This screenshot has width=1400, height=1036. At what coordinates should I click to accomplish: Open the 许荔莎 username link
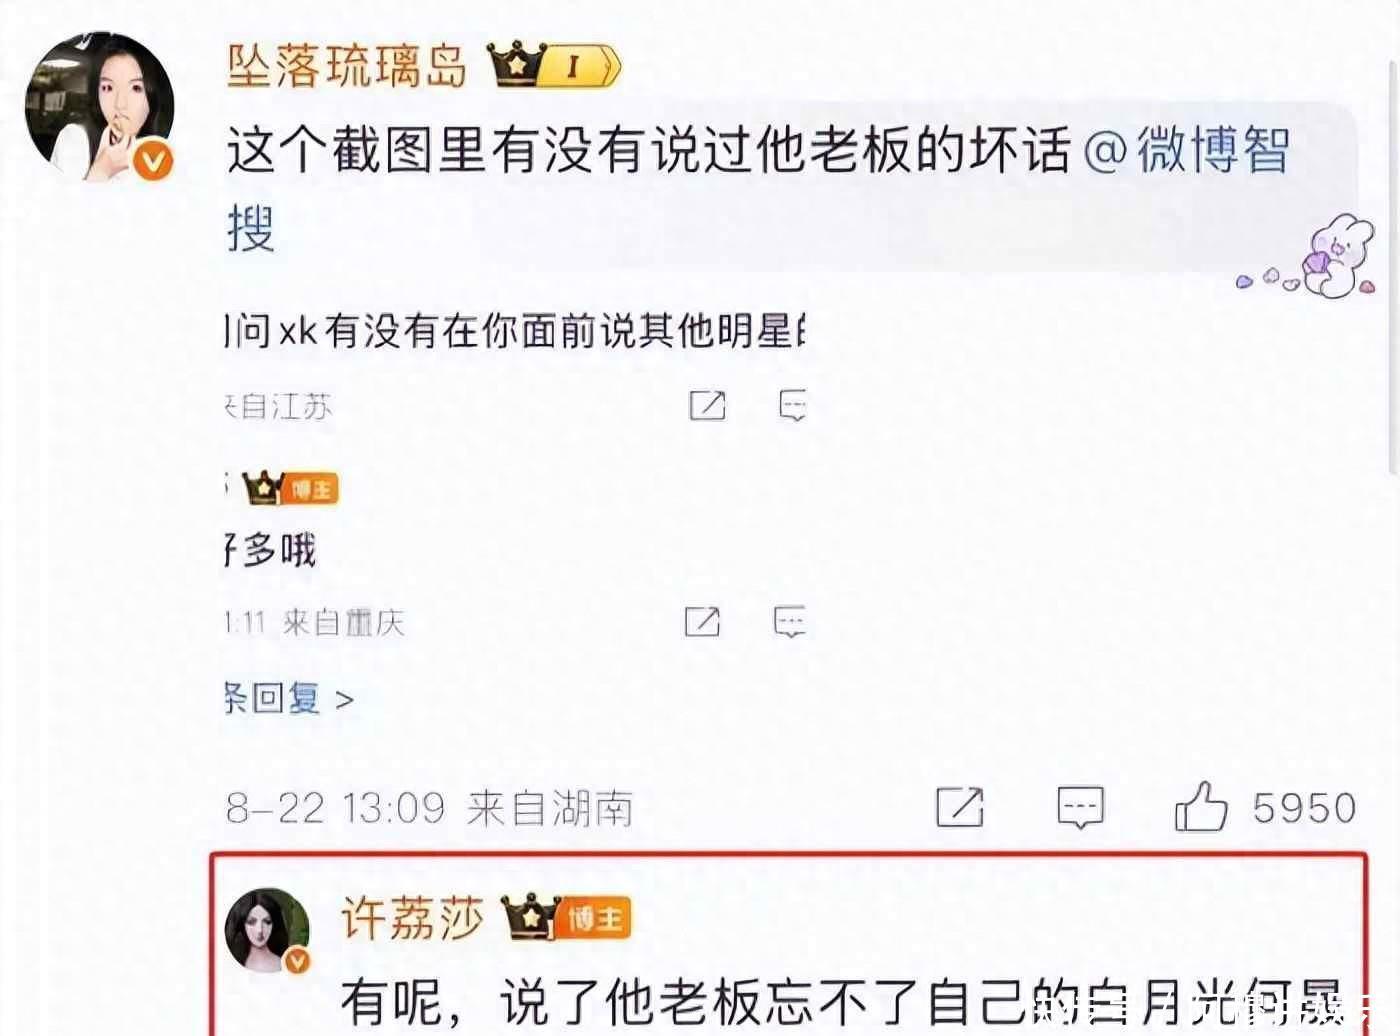pos(412,917)
